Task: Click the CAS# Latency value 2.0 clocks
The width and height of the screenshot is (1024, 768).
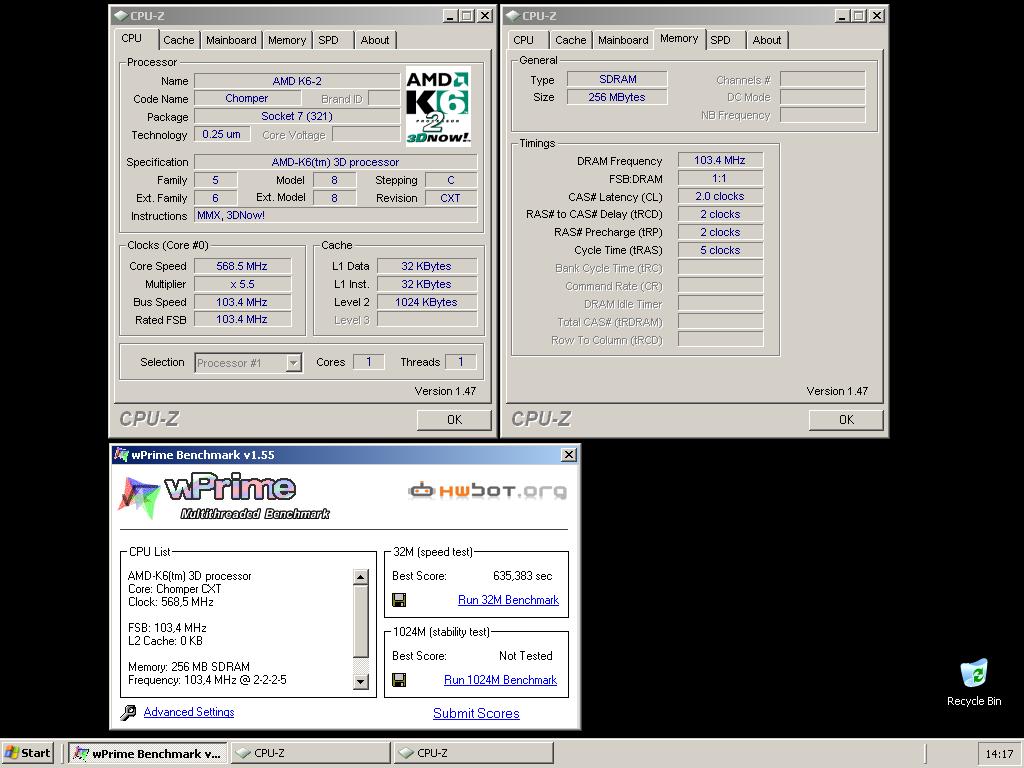Action: pyautogui.click(x=720, y=197)
